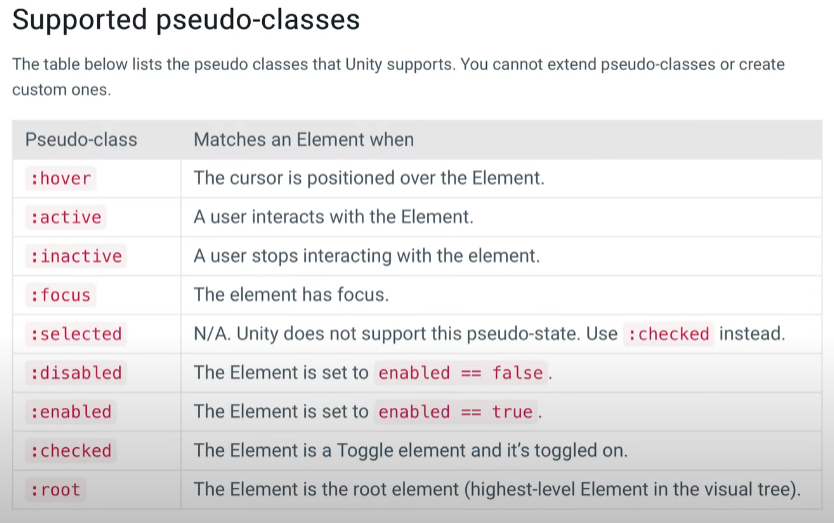The width and height of the screenshot is (834, 523).
Task: Click the "Matches an Element when" column header
Action: [303, 140]
